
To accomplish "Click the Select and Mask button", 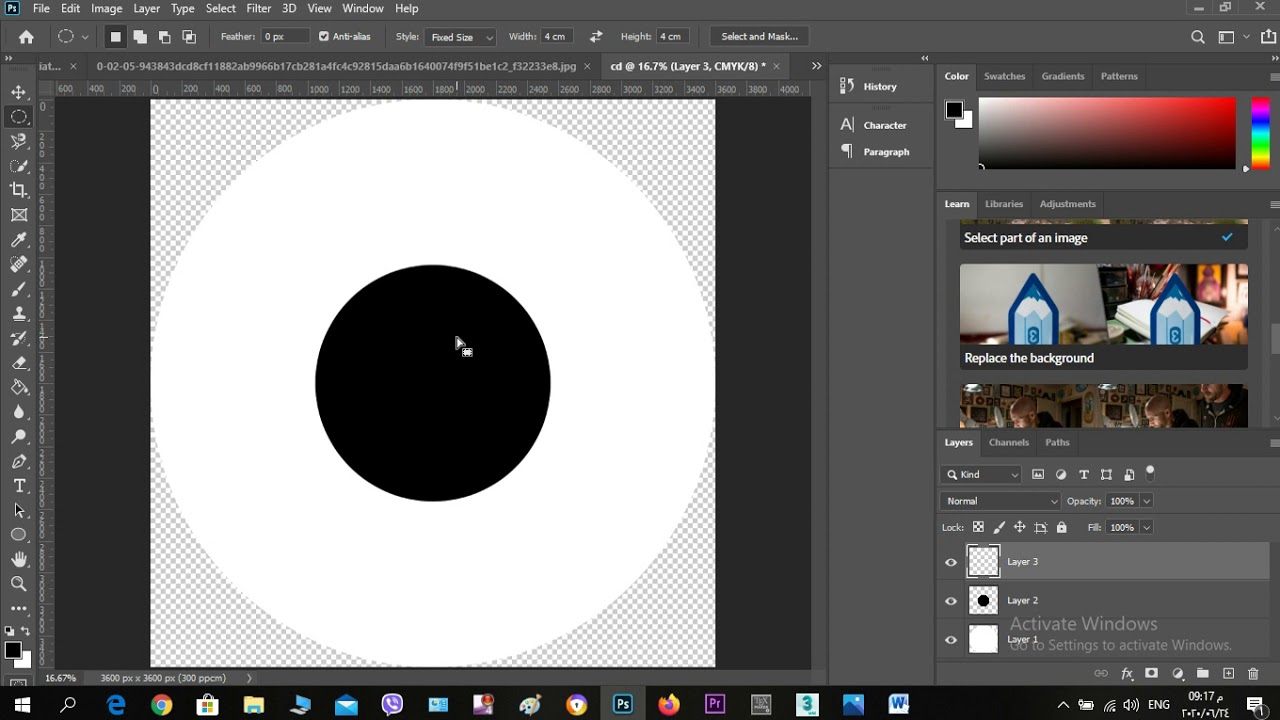I will click(x=760, y=37).
